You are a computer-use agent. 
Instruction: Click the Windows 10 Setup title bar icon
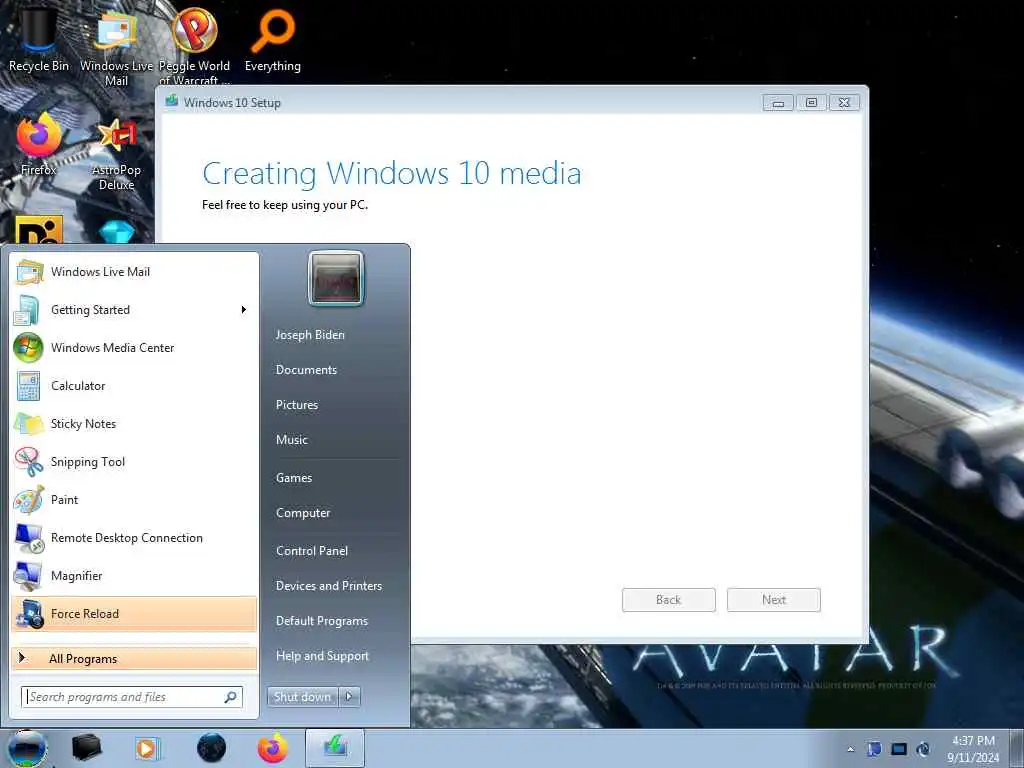click(x=172, y=101)
